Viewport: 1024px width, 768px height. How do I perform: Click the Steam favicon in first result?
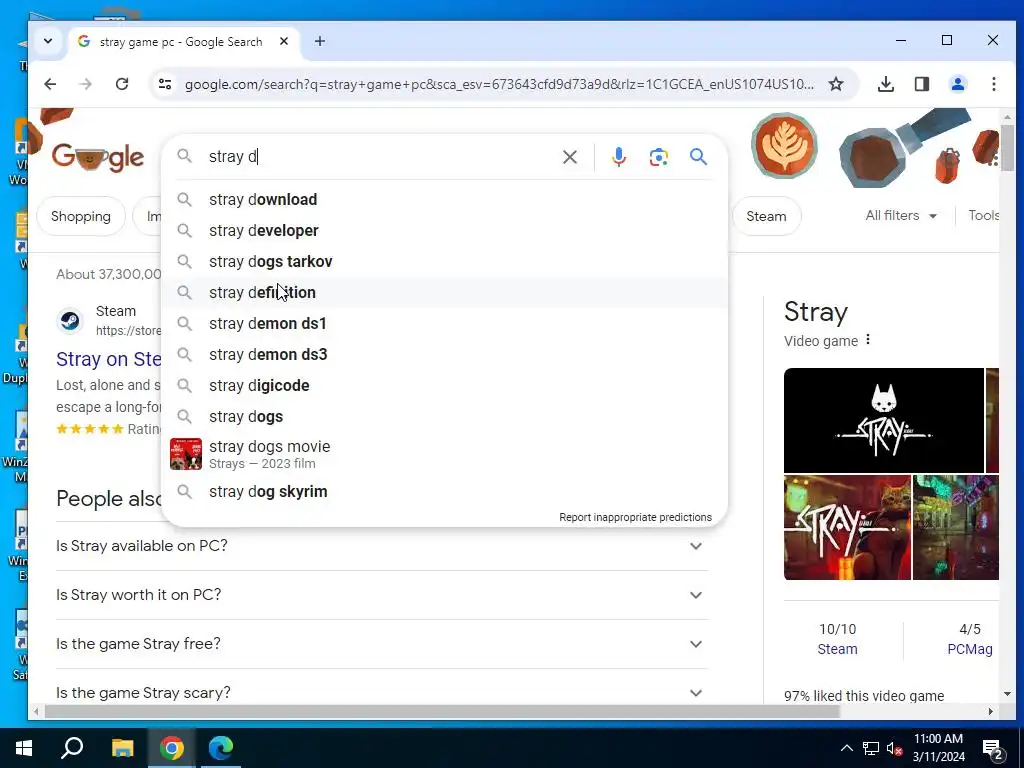70,320
